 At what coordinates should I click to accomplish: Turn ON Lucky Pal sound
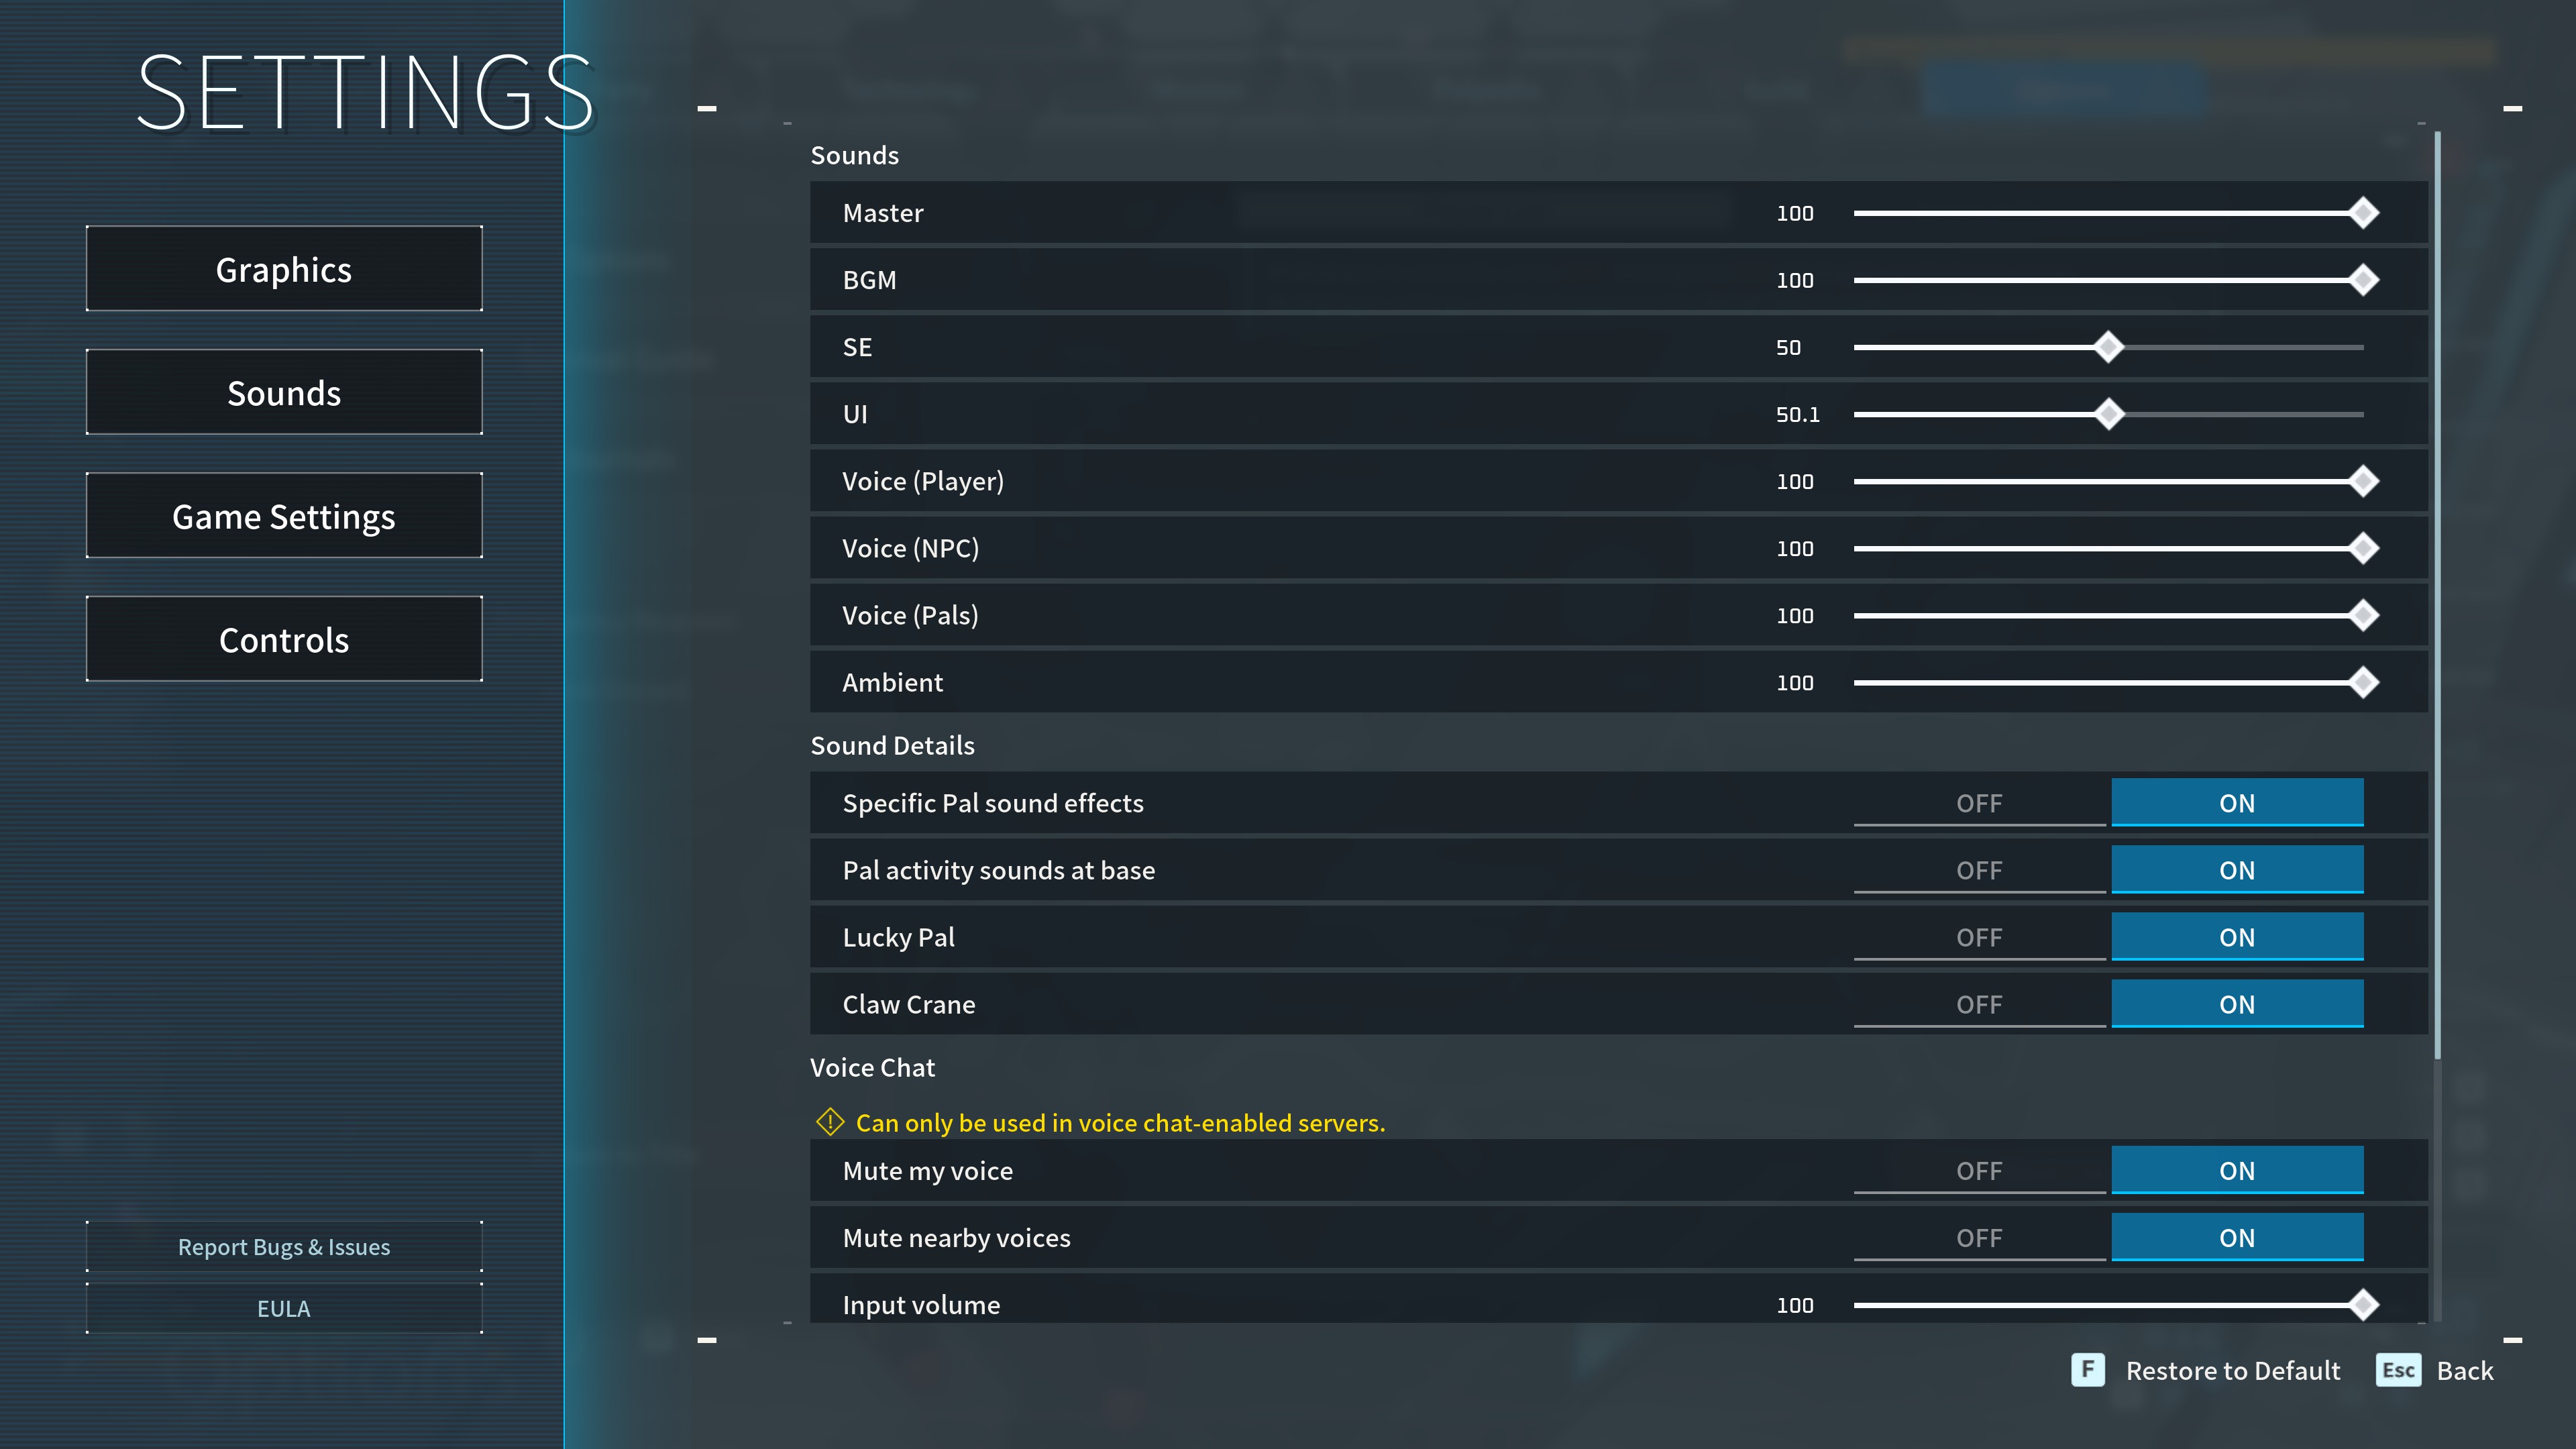2237,937
